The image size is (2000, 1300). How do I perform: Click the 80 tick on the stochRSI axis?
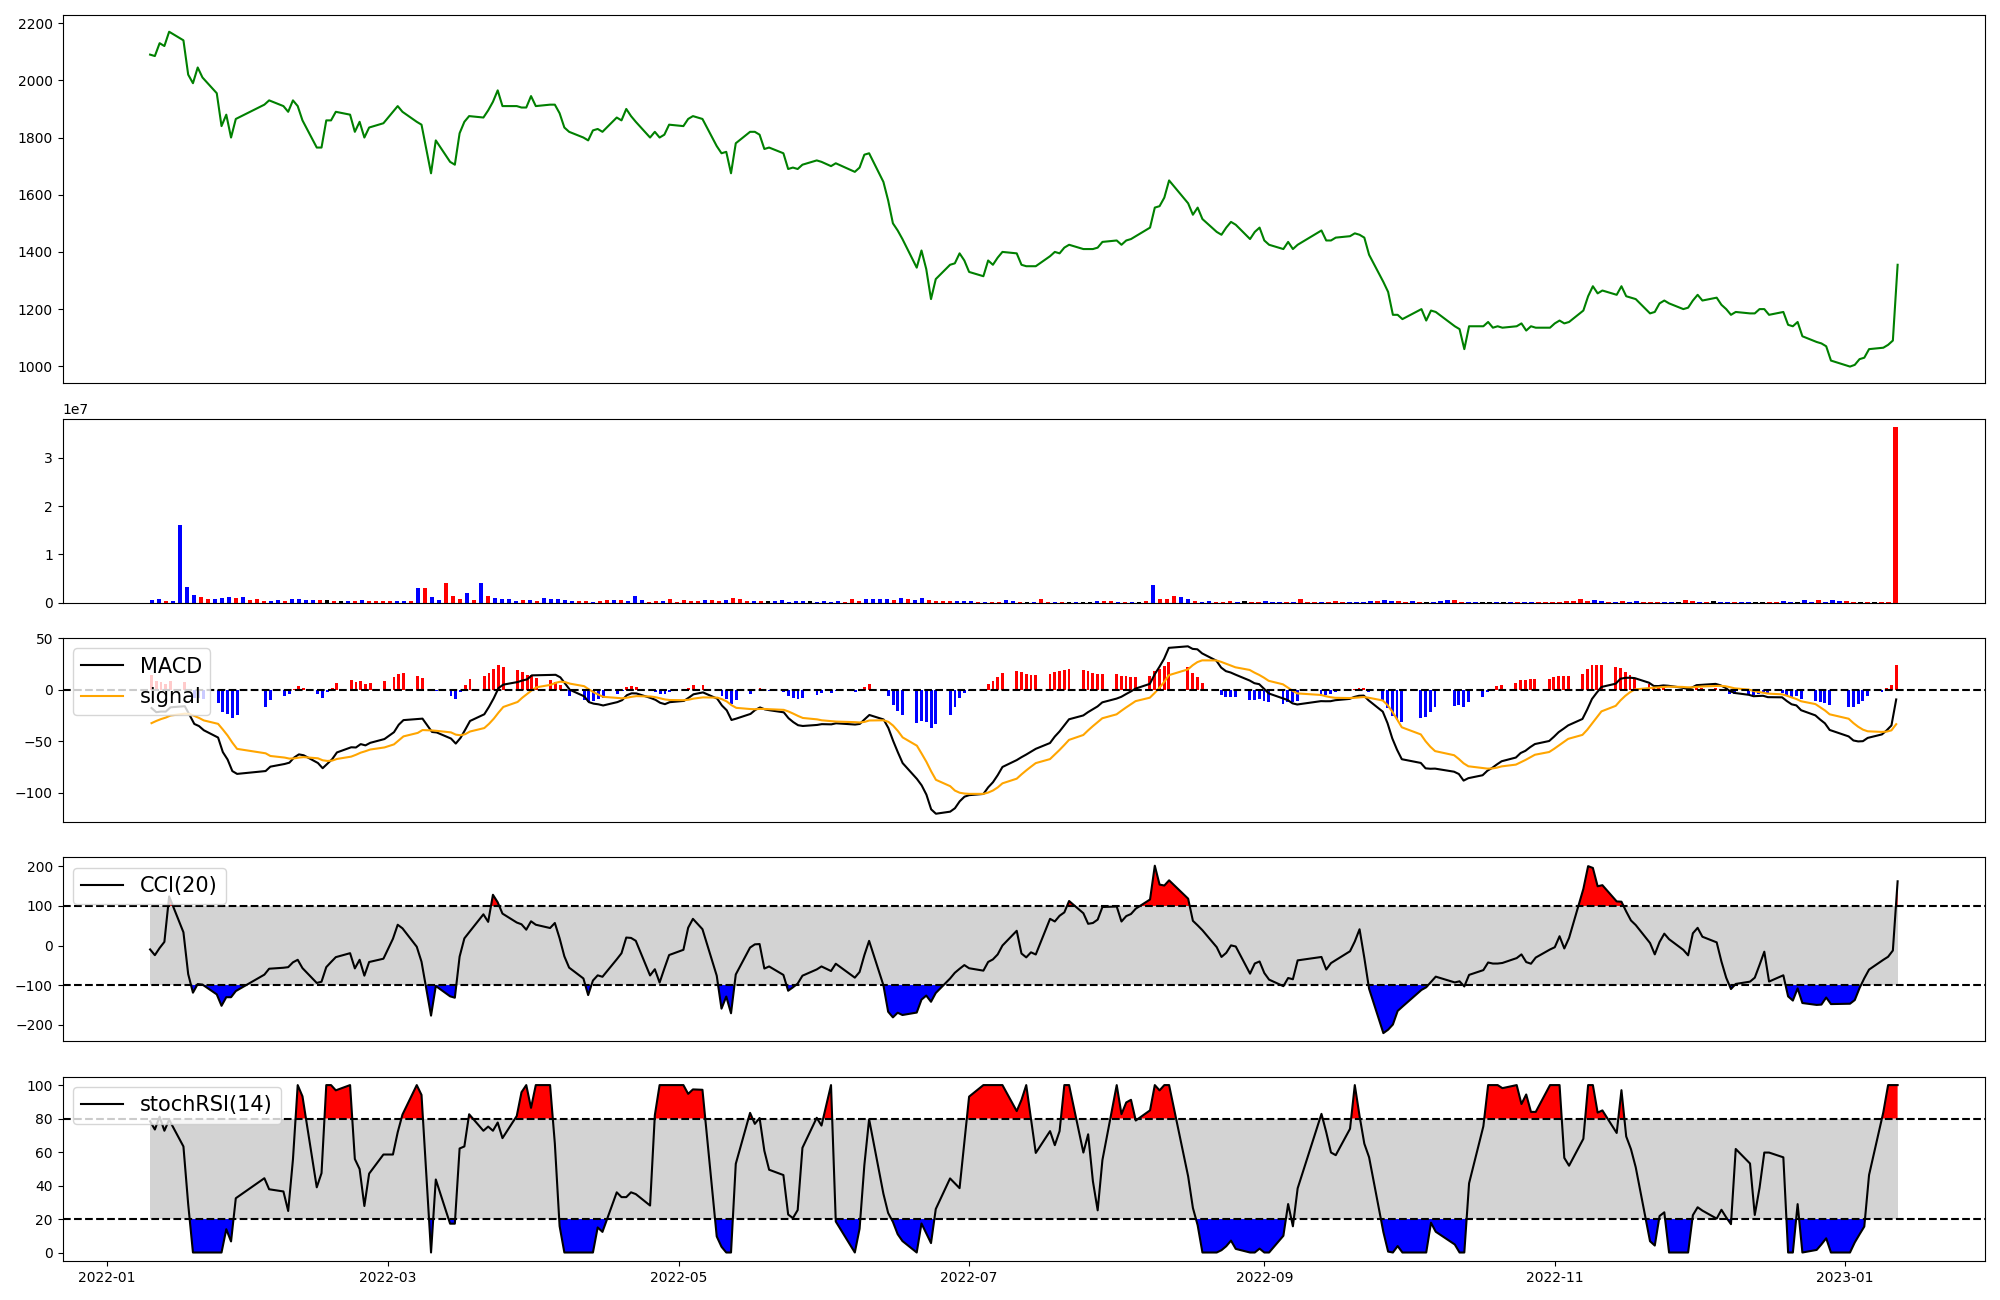coord(45,1119)
